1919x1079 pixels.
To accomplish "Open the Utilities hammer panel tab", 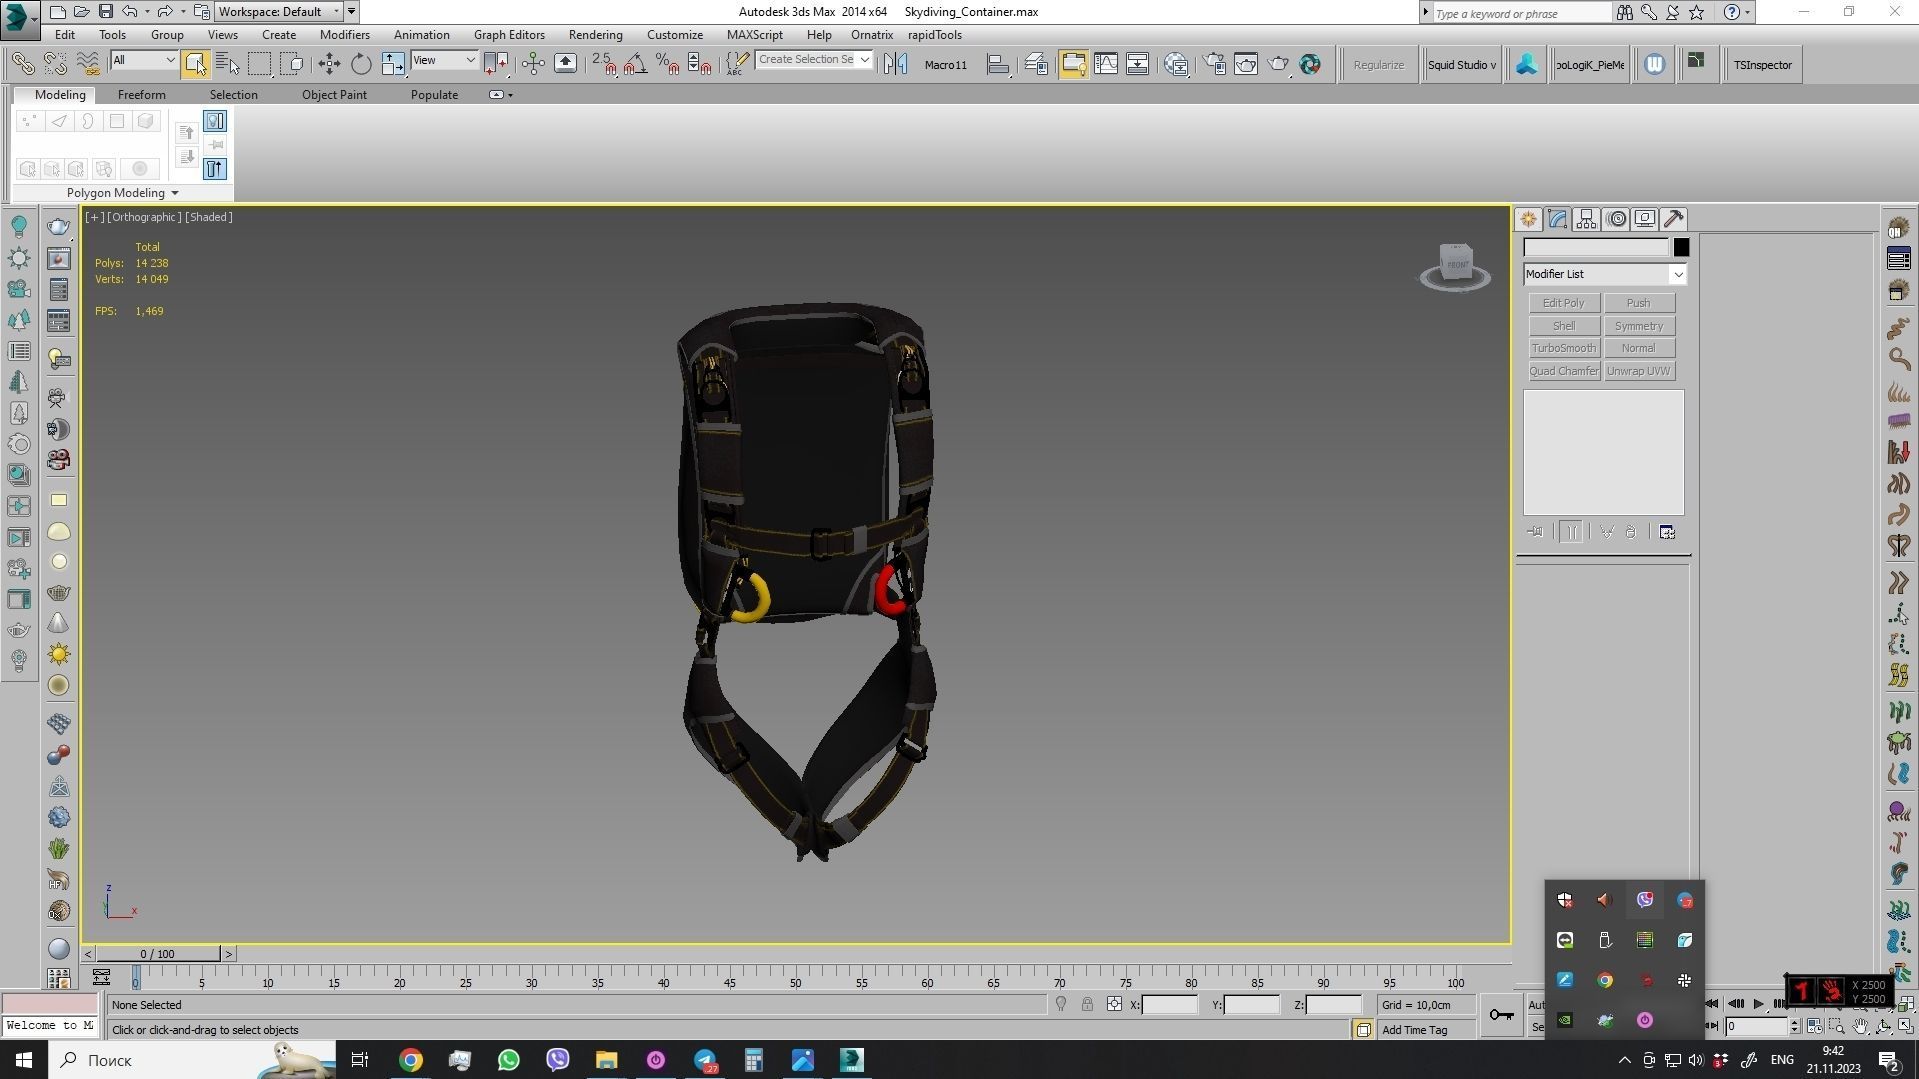I will pos(1674,219).
